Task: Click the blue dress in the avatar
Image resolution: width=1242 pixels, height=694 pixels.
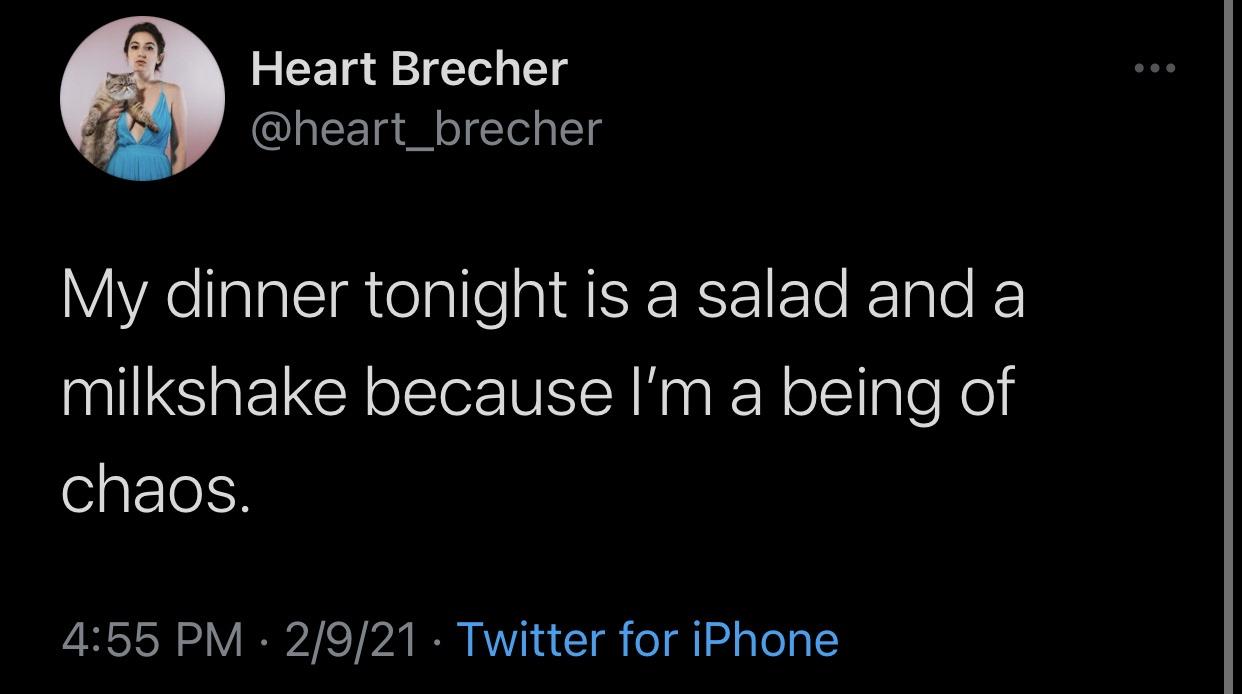Action: [x=142, y=155]
